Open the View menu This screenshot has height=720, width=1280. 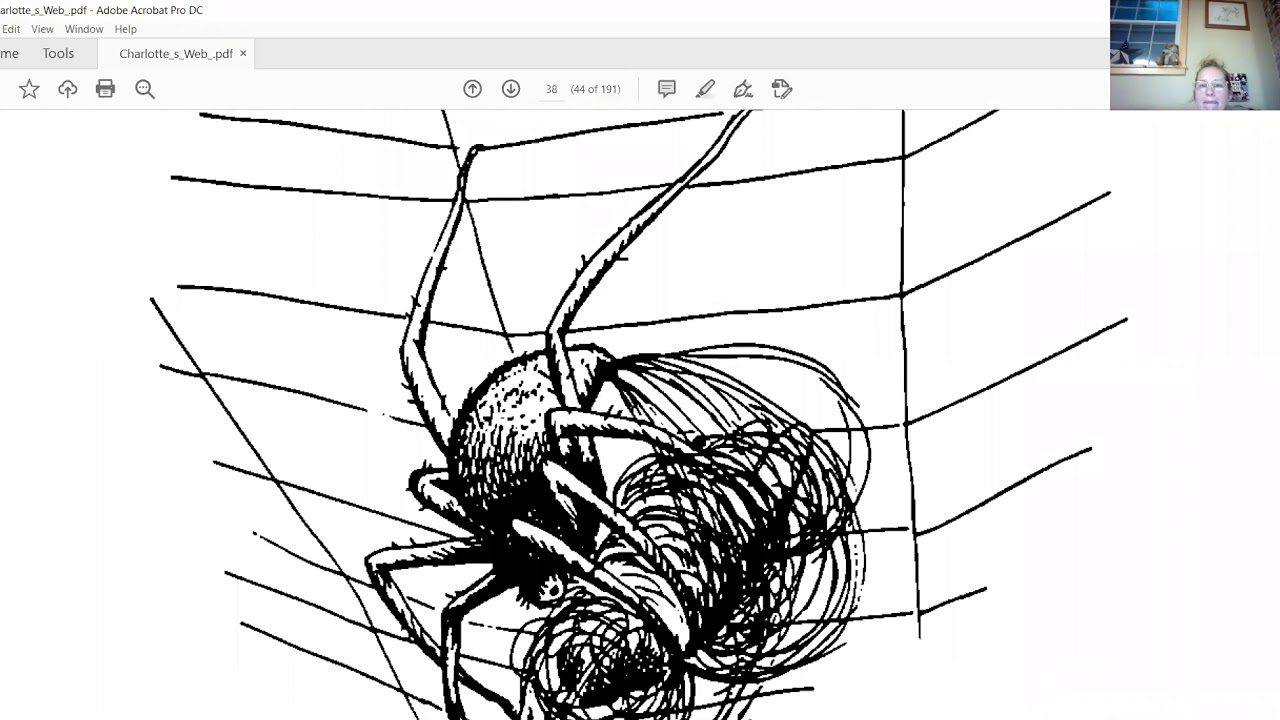pyautogui.click(x=42, y=29)
